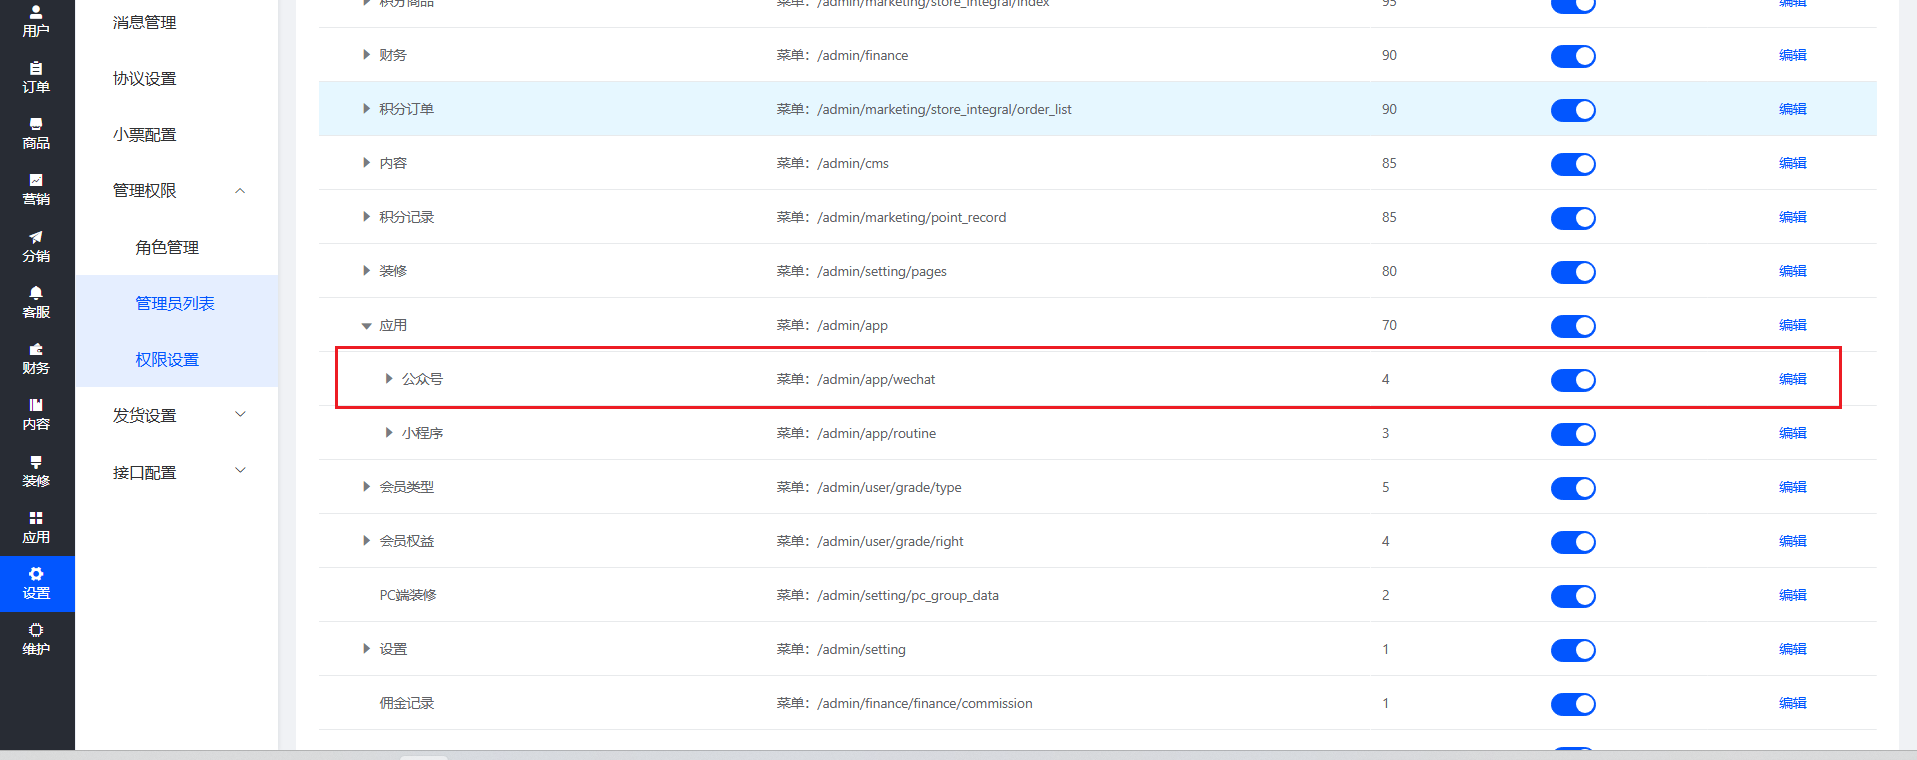Screen dimensions: 1917x760
Task: Click 编辑 link for PC端装修 row
Action: [x=1792, y=595]
